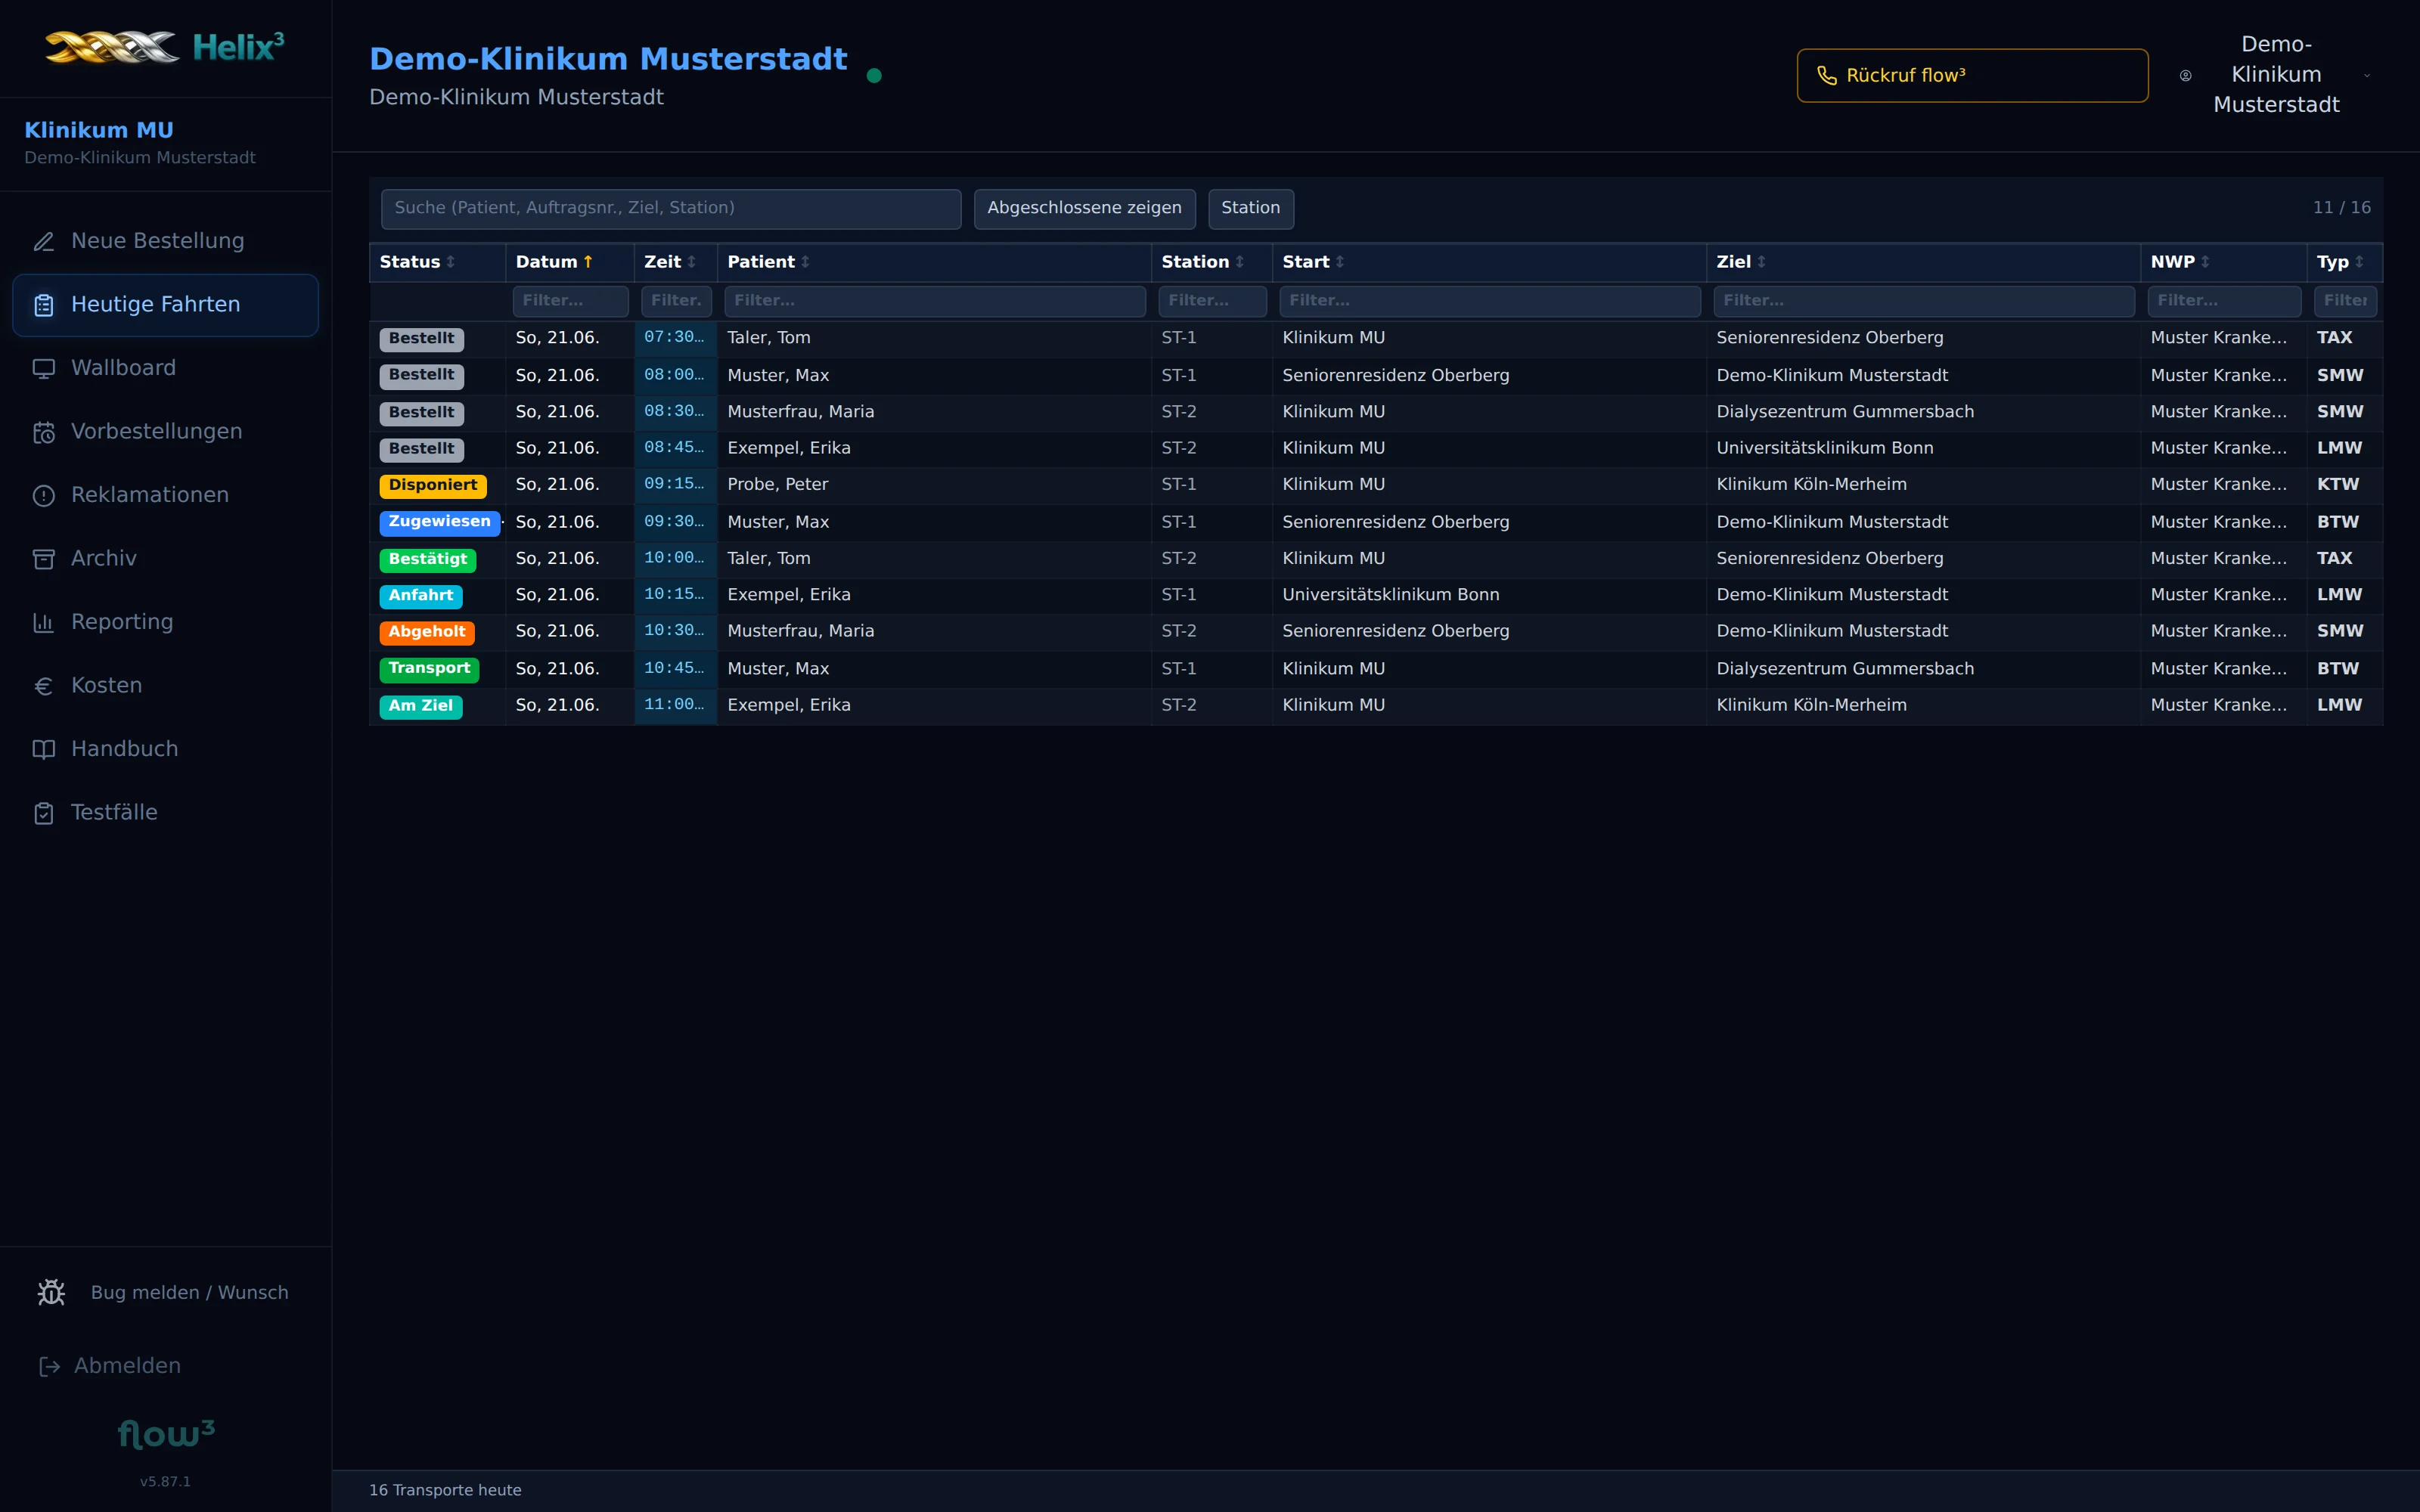The image size is (2420, 1512).
Task: Click the Am Ziel status badge
Action: point(421,706)
